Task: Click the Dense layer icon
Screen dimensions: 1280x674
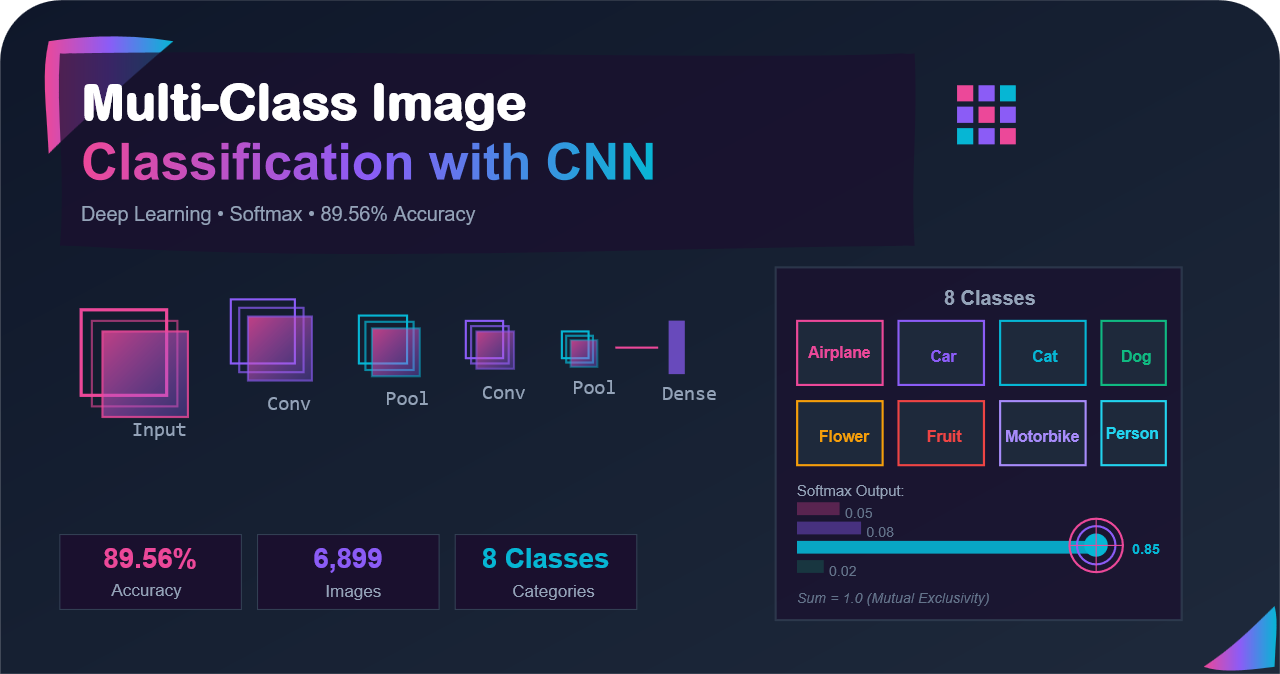Action: pyautogui.click(x=676, y=345)
